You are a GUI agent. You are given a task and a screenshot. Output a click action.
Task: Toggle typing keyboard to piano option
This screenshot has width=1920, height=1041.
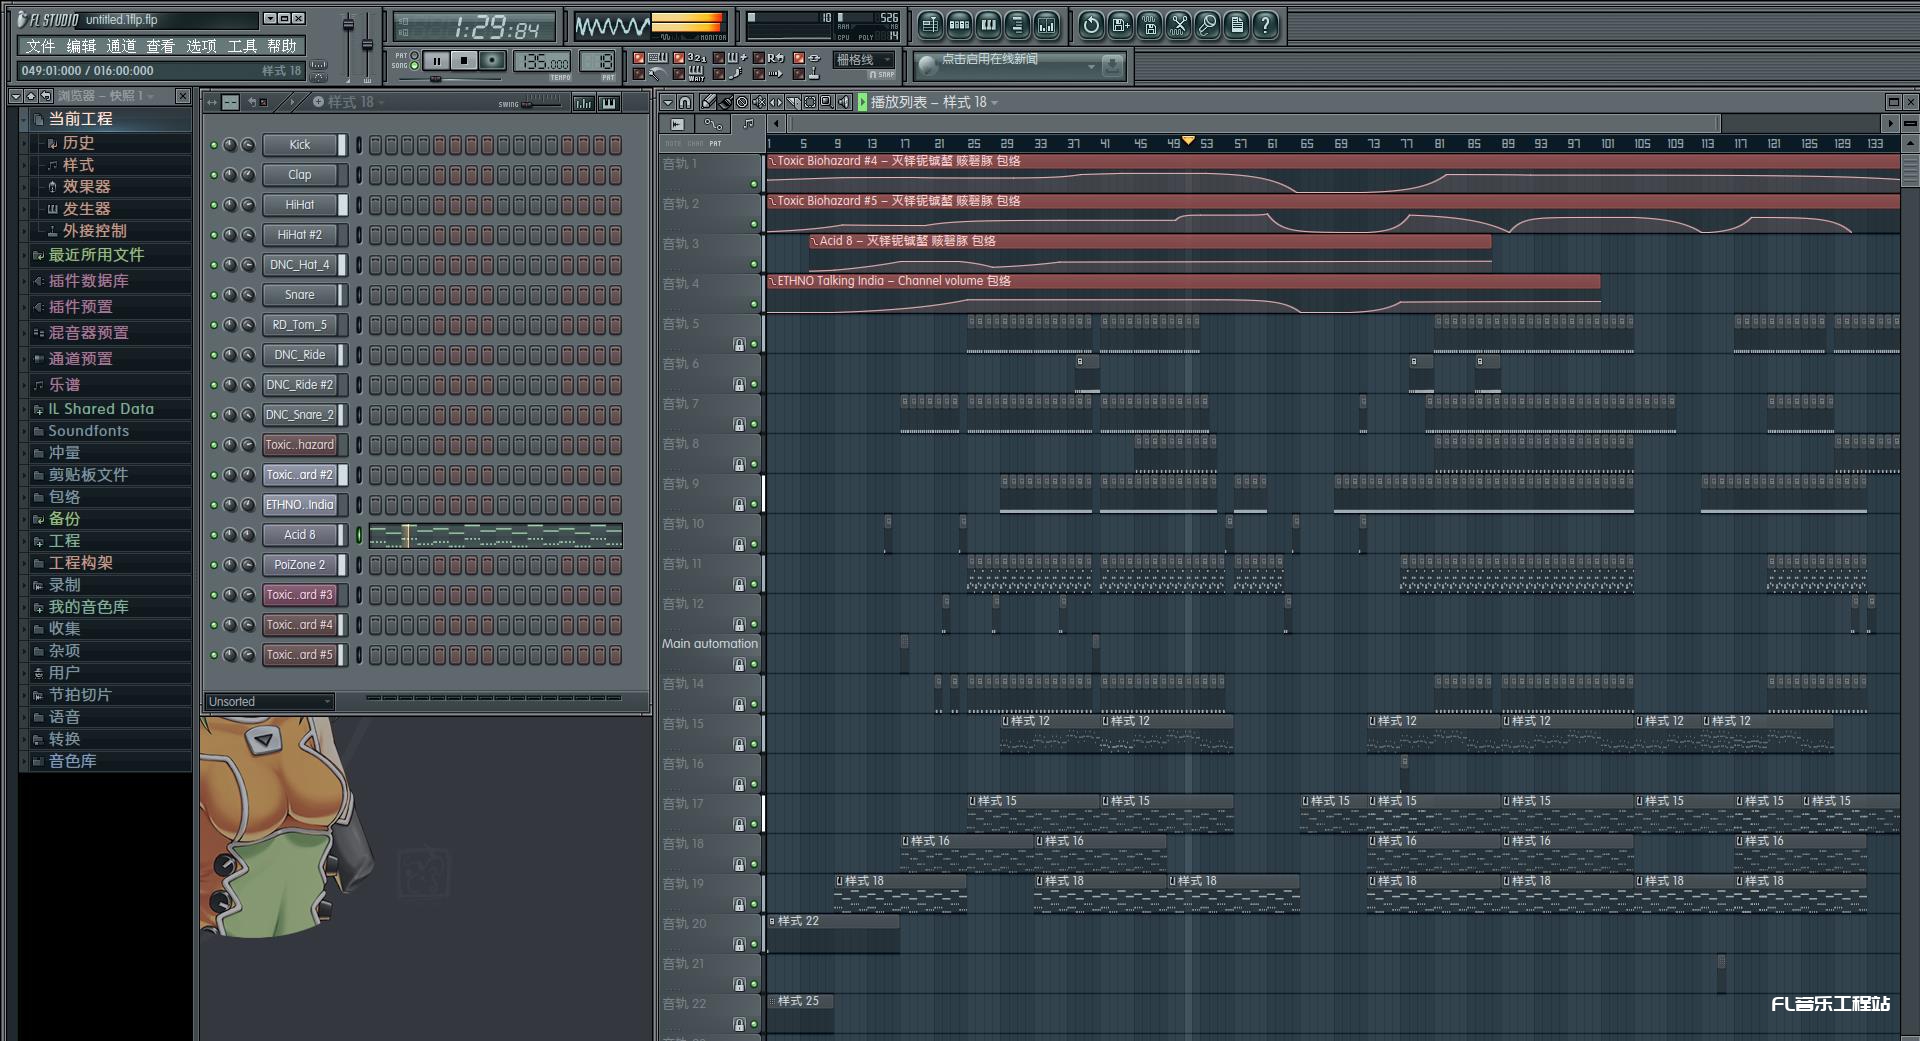point(639,58)
